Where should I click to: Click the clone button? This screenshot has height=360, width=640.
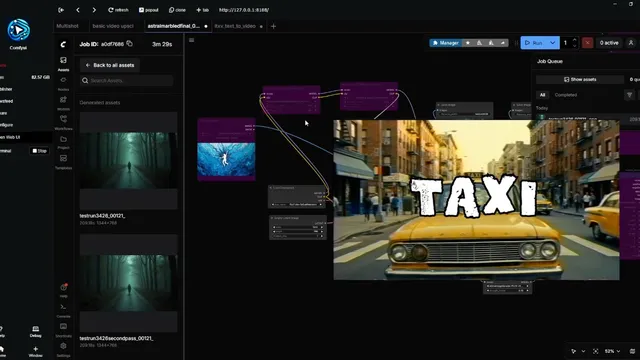[x=177, y=10]
